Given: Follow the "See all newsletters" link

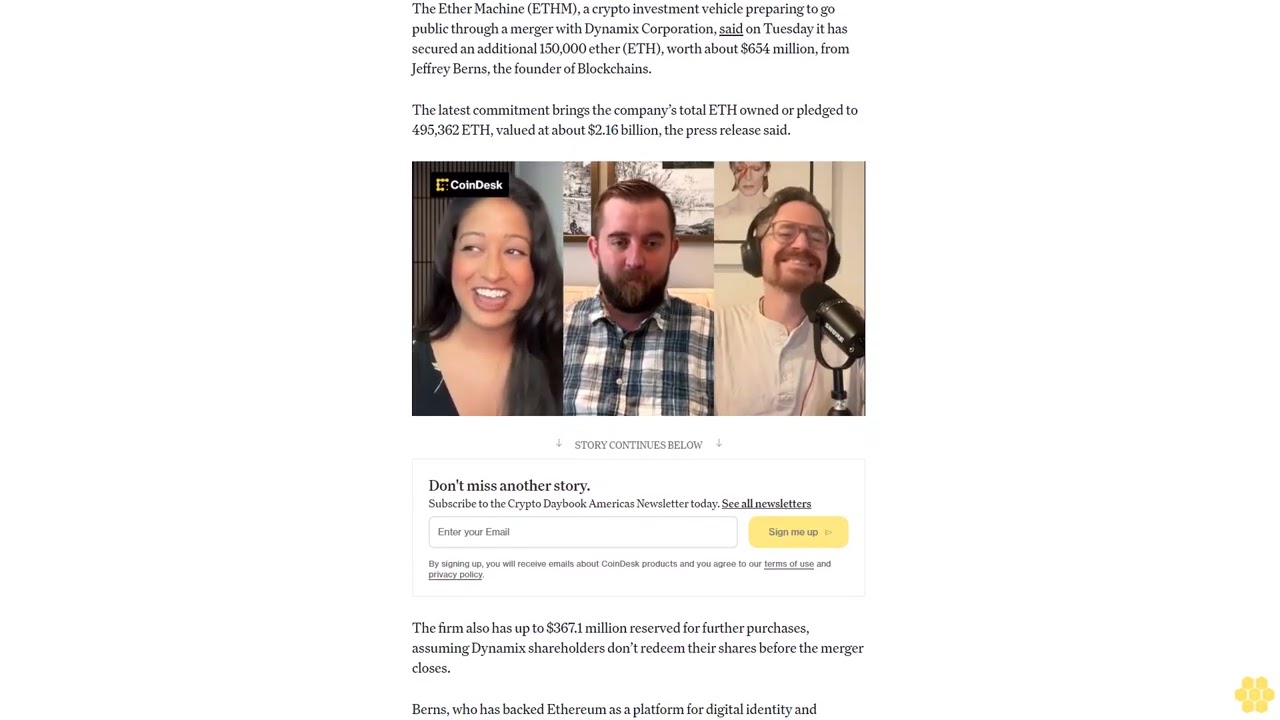Looking at the screenshot, I should tap(766, 504).
